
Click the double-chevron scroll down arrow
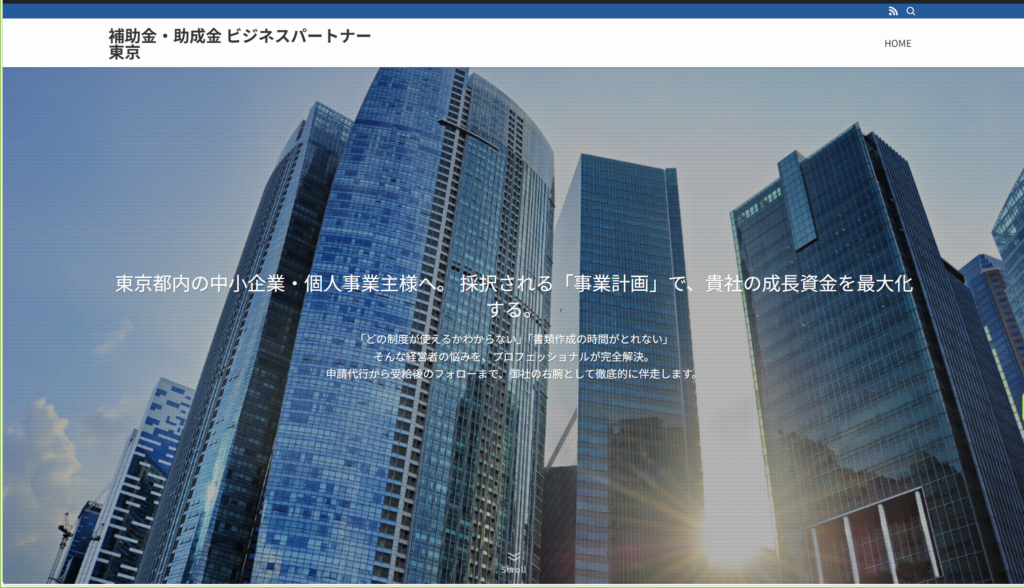513,558
